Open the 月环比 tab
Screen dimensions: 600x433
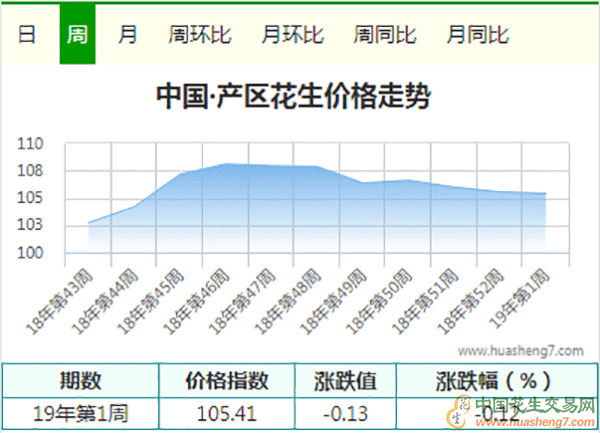click(x=292, y=35)
